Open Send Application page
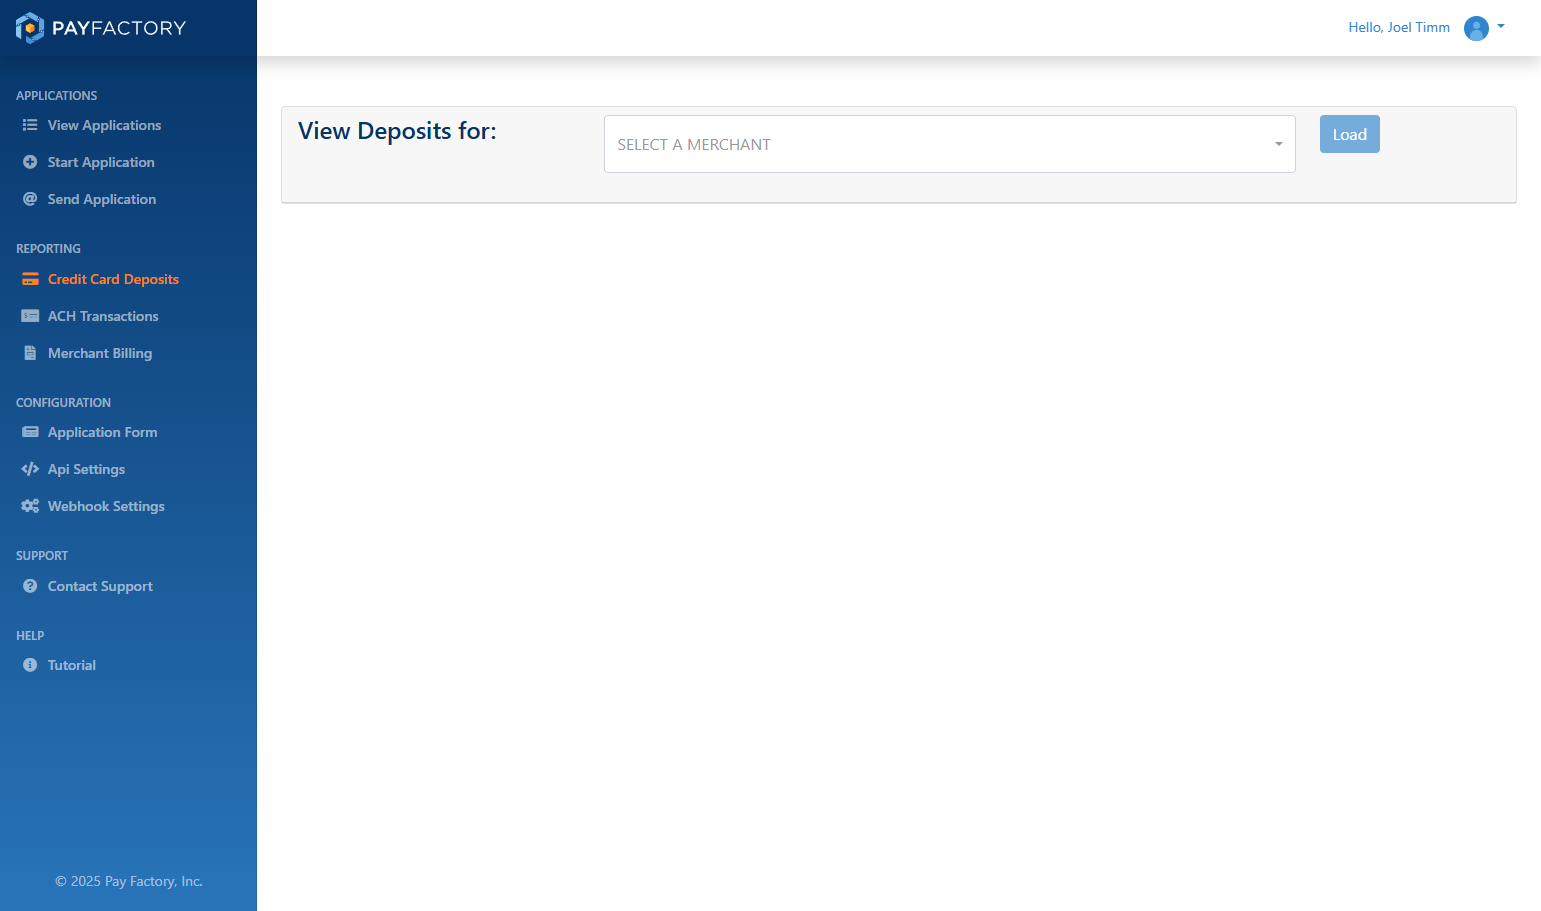This screenshot has width=1541, height=911. (102, 199)
